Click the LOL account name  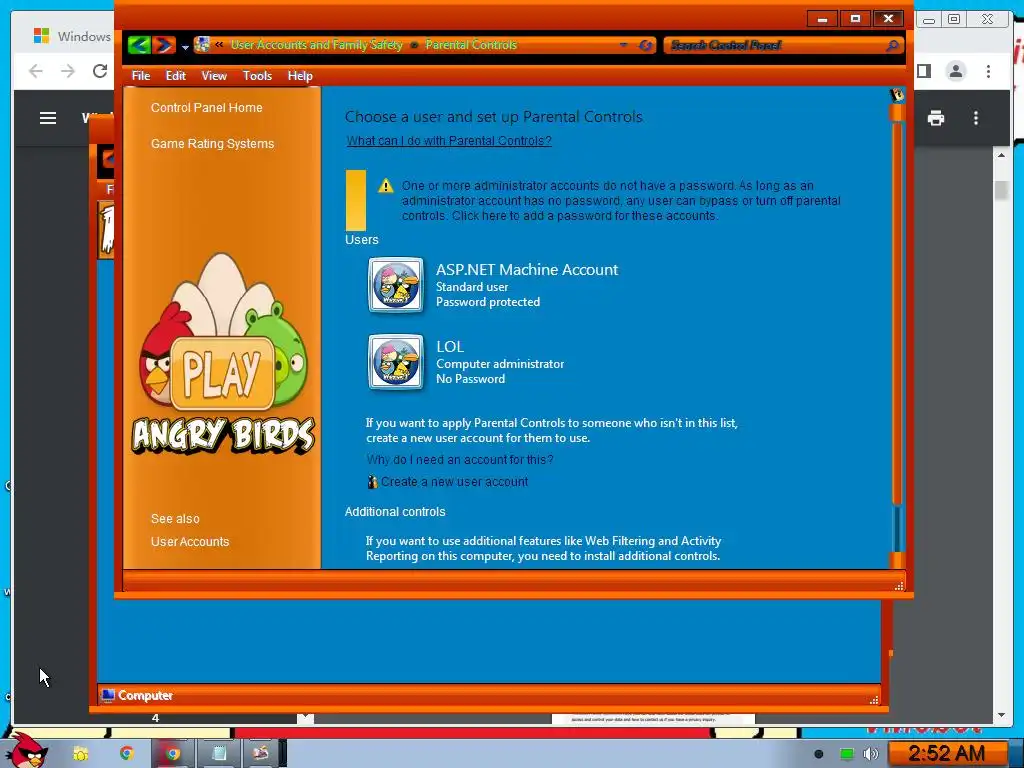450,347
